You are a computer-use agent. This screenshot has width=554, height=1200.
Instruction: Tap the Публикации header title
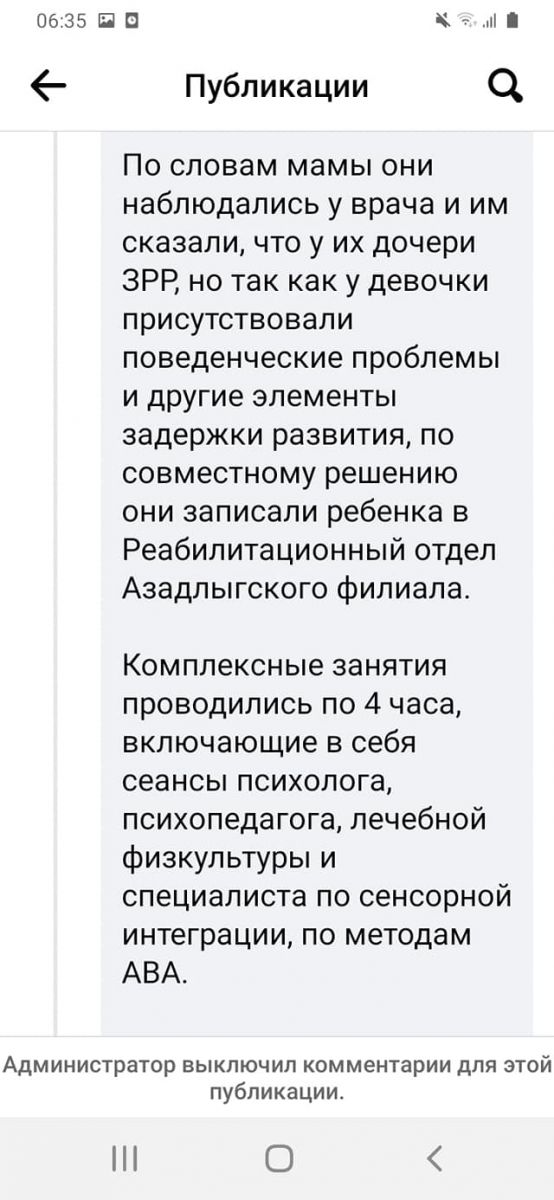(x=277, y=88)
